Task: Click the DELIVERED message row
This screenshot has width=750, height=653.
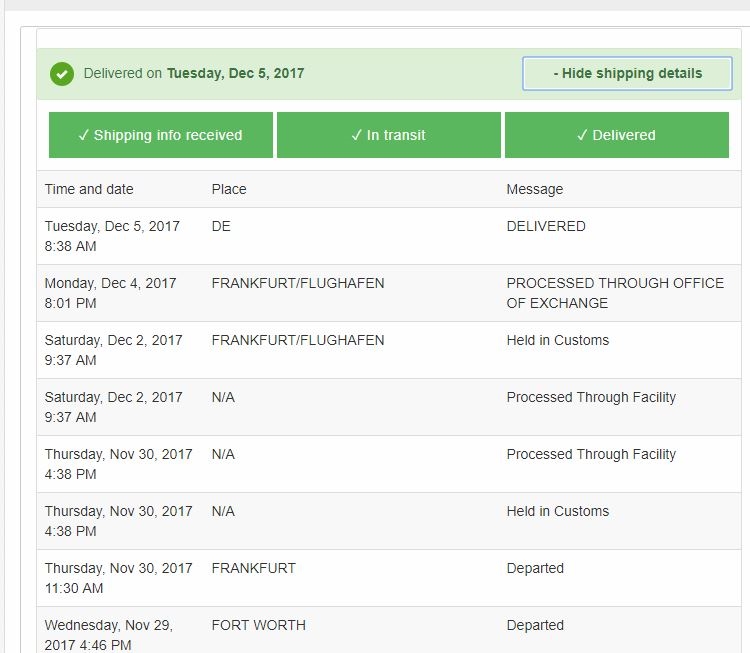Action: (x=546, y=226)
